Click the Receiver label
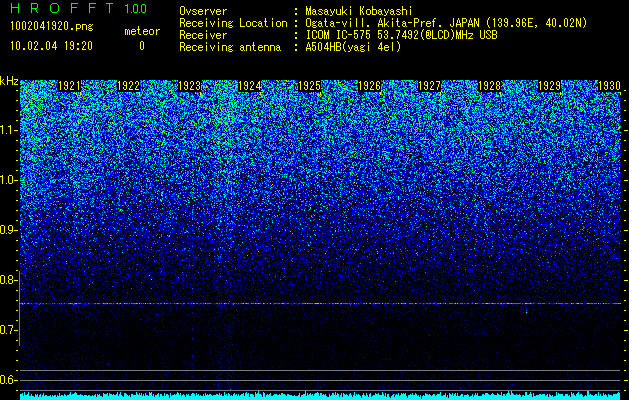629x400 pixels. click(203, 35)
